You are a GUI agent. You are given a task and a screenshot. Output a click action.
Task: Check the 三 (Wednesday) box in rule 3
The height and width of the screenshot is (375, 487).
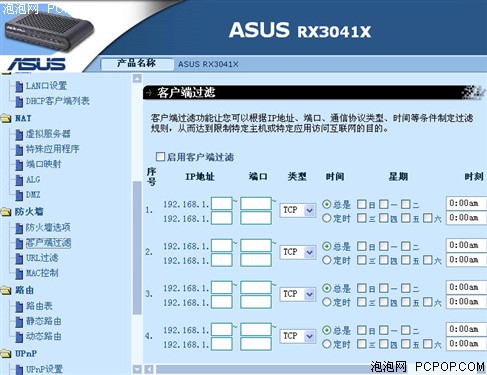pos(362,302)
